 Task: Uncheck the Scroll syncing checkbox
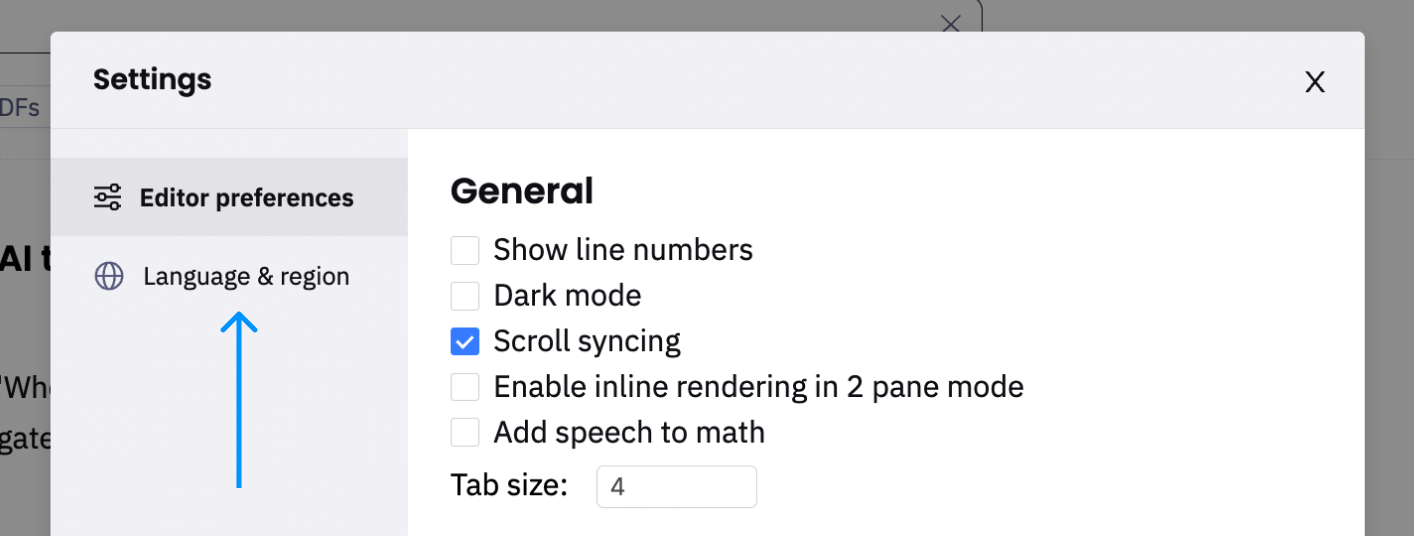tap(465, 341)
